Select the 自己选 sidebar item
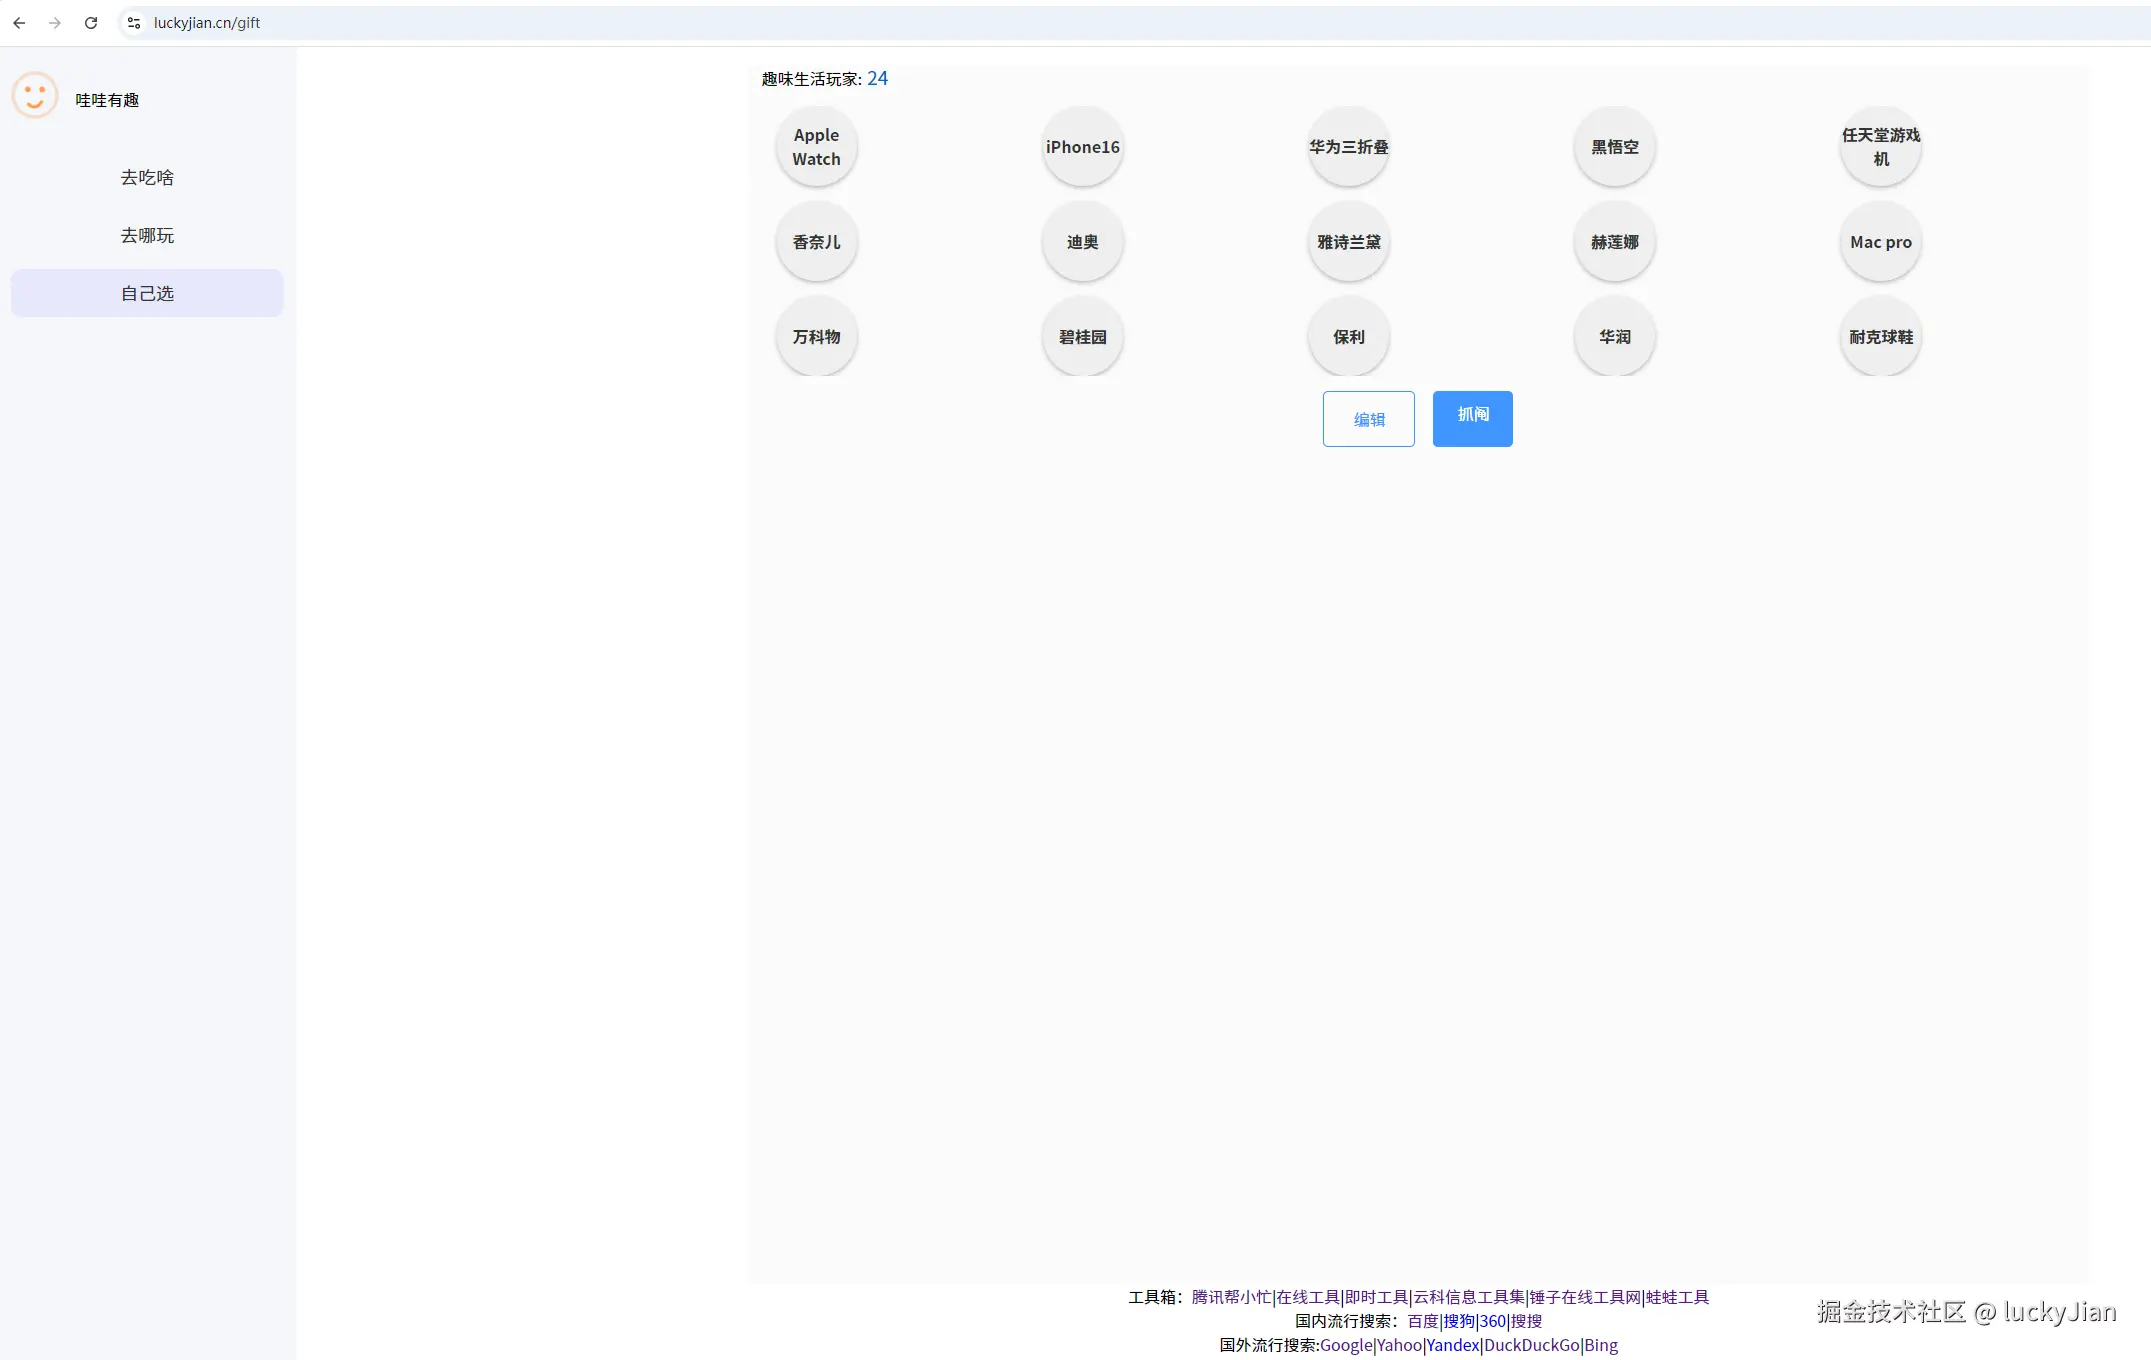Viewport: 2151px width, 1360px height. pyautogui.click(x=147, y=293)
